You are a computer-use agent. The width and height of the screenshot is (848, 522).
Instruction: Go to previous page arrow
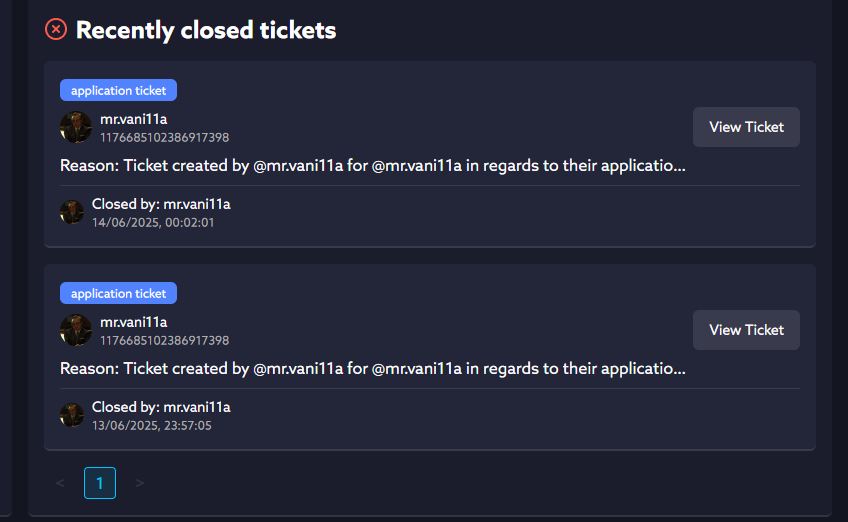point(60,483)
